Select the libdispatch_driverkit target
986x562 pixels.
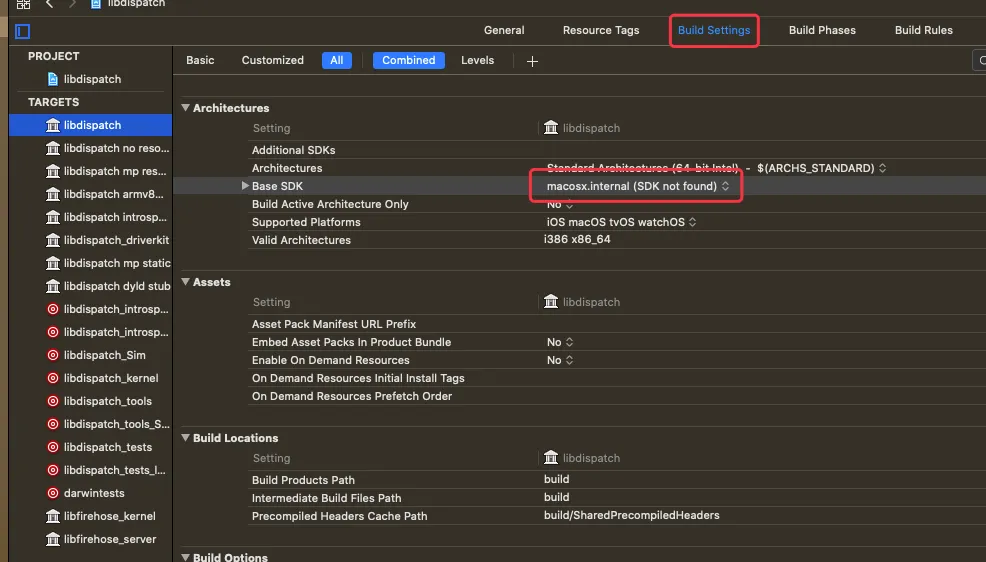(108, 240)
